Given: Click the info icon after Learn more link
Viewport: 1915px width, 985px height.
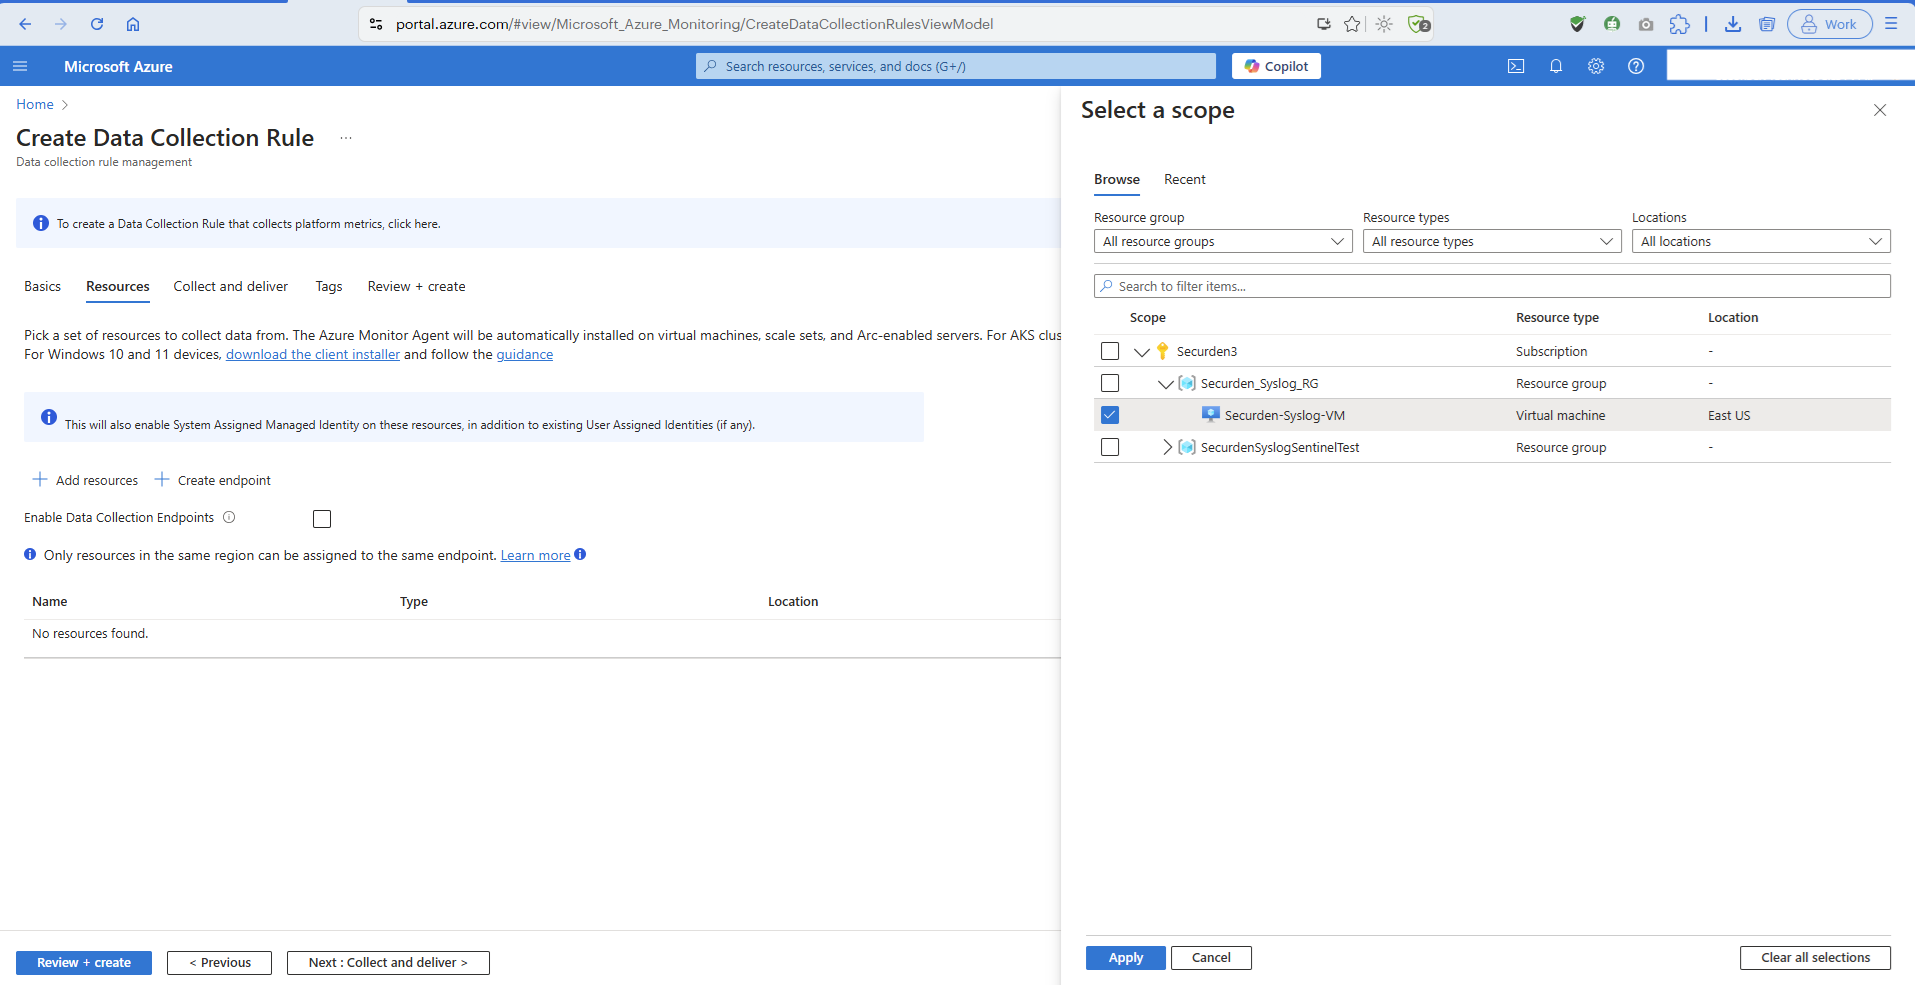Looking at the screenshot, I should coord(580,554).
